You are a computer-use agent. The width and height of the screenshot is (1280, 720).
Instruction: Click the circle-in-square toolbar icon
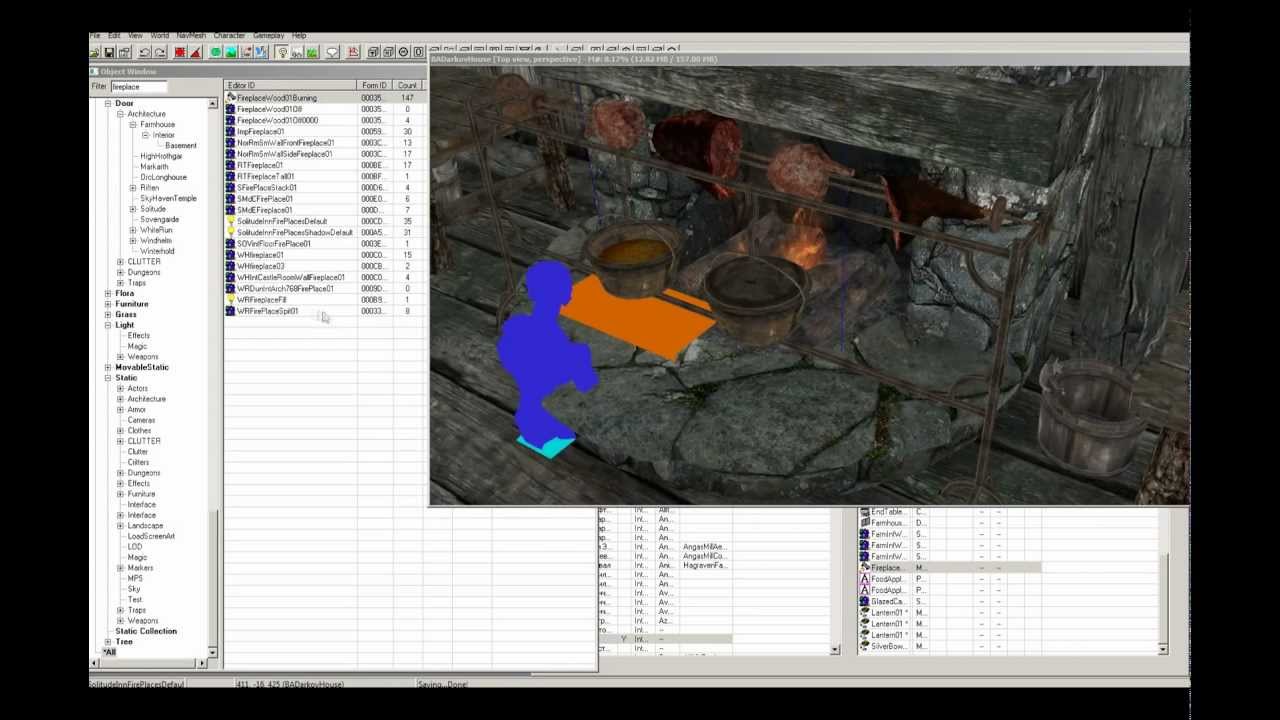pyautogui.click(x=404, y=52)
